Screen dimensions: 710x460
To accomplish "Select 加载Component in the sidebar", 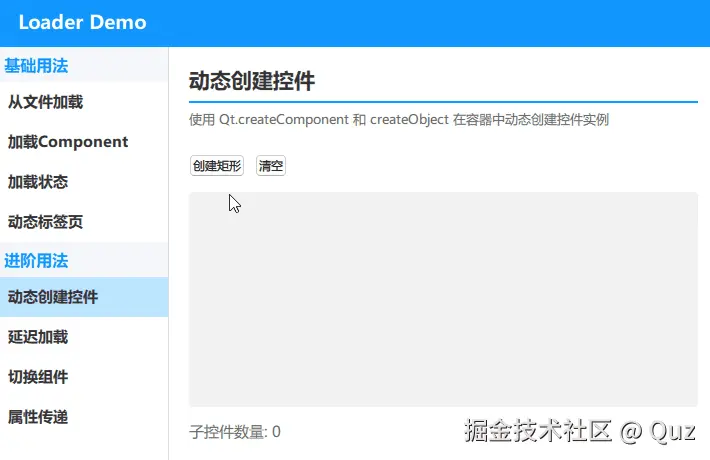I will point(84,142).
